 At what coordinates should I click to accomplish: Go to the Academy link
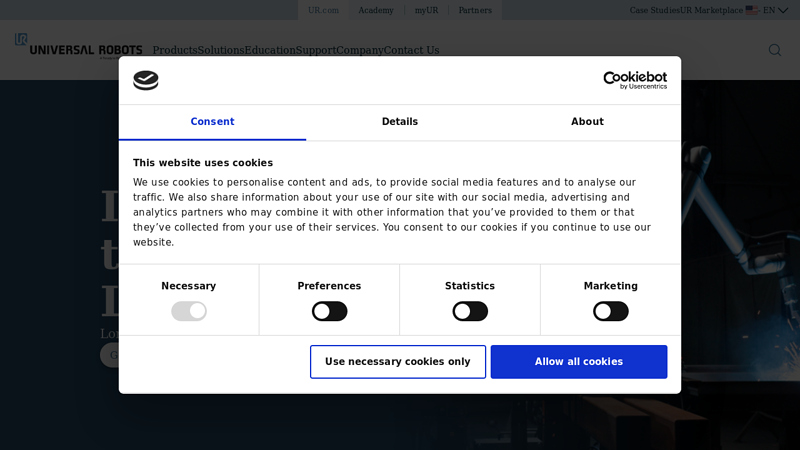(x=376, y=10)
